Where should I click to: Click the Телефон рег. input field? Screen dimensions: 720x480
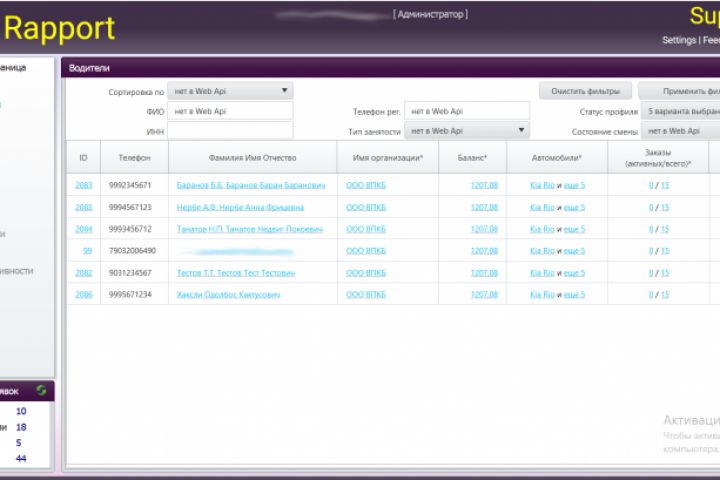point(467,111)
